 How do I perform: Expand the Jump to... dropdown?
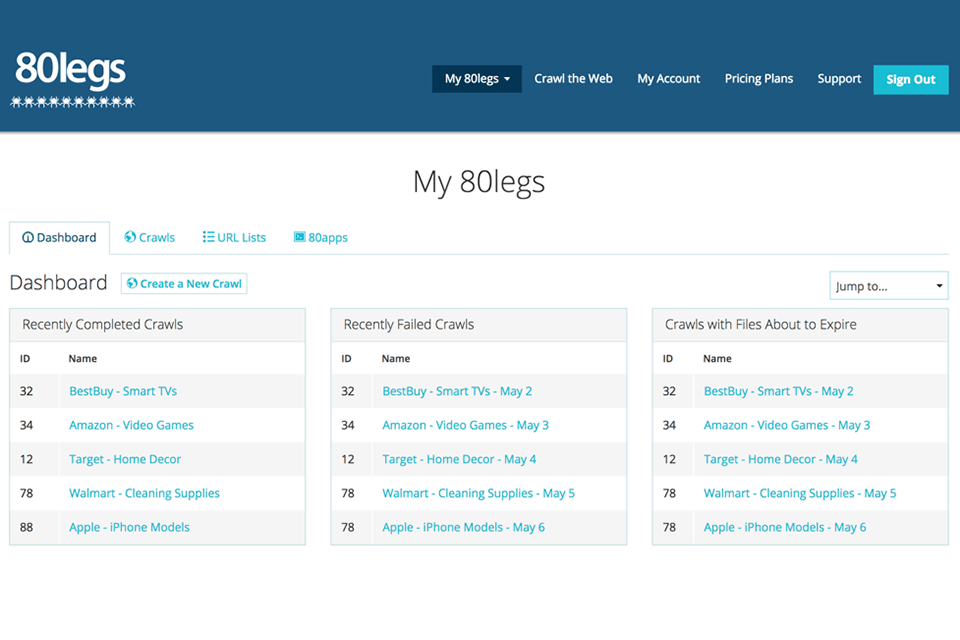pyautogui.click(x=888, y=286)
